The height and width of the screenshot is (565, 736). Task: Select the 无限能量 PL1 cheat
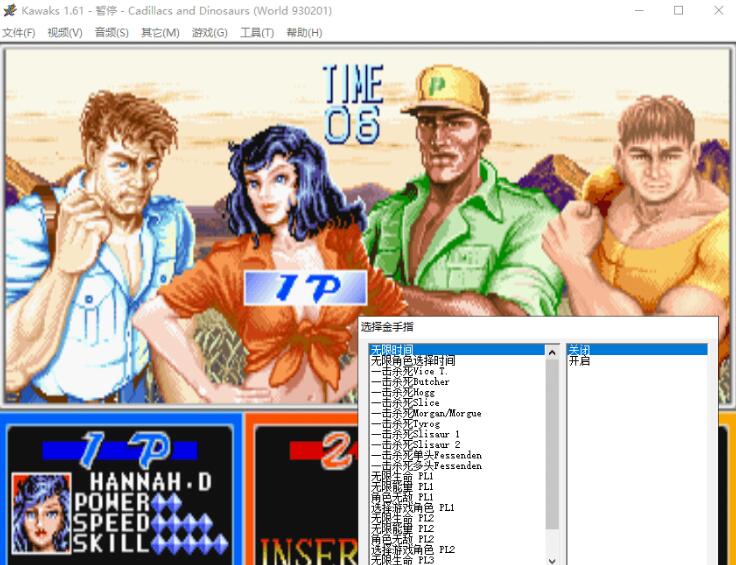pyautogui.click(x=457, y=487)
